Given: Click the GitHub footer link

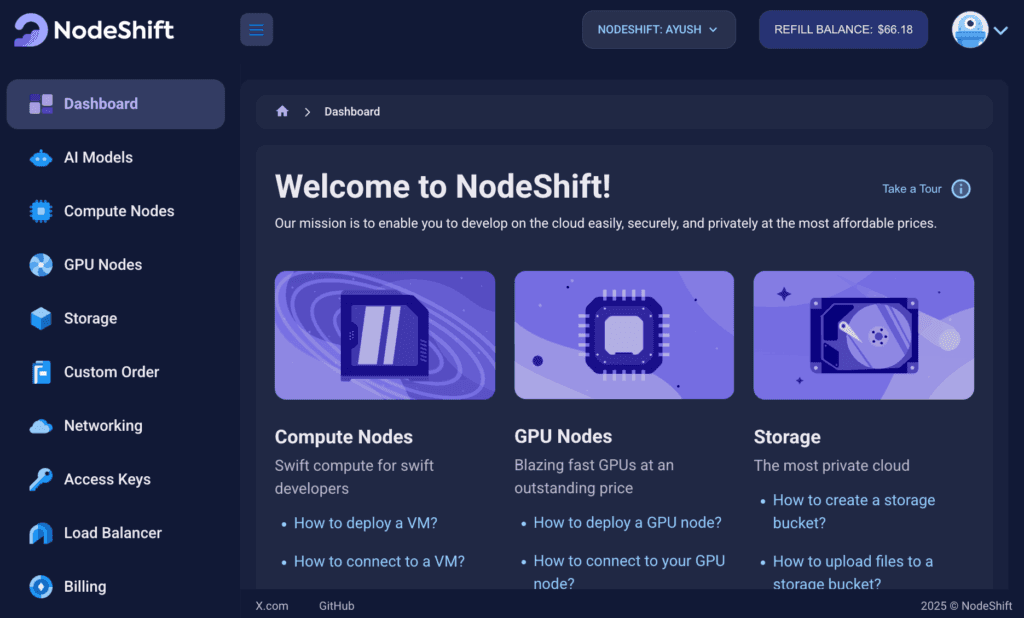Looking at the screenshot, I should click(336, 606).
